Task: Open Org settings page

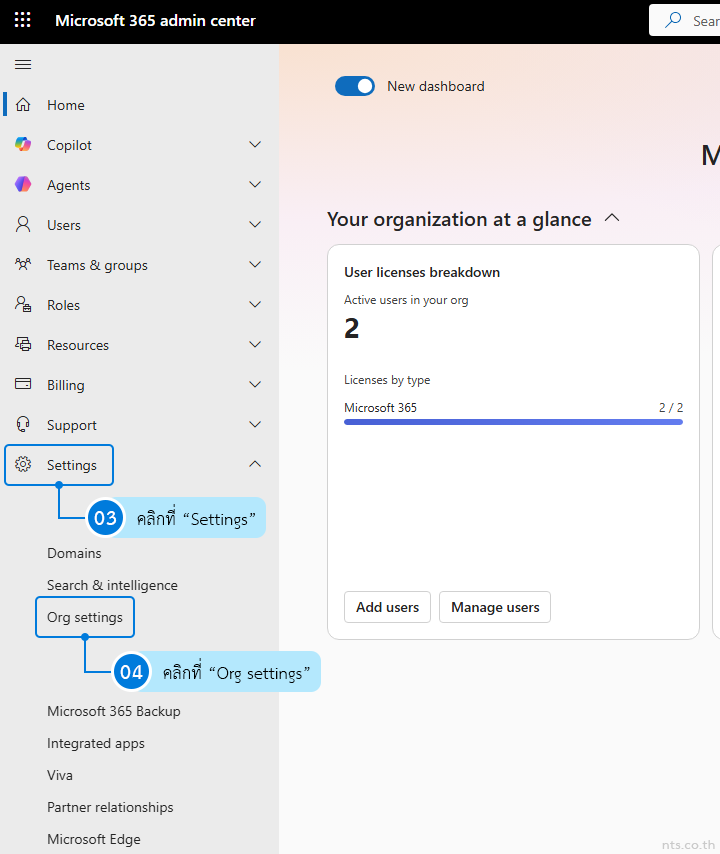Action: coord(85,618)
